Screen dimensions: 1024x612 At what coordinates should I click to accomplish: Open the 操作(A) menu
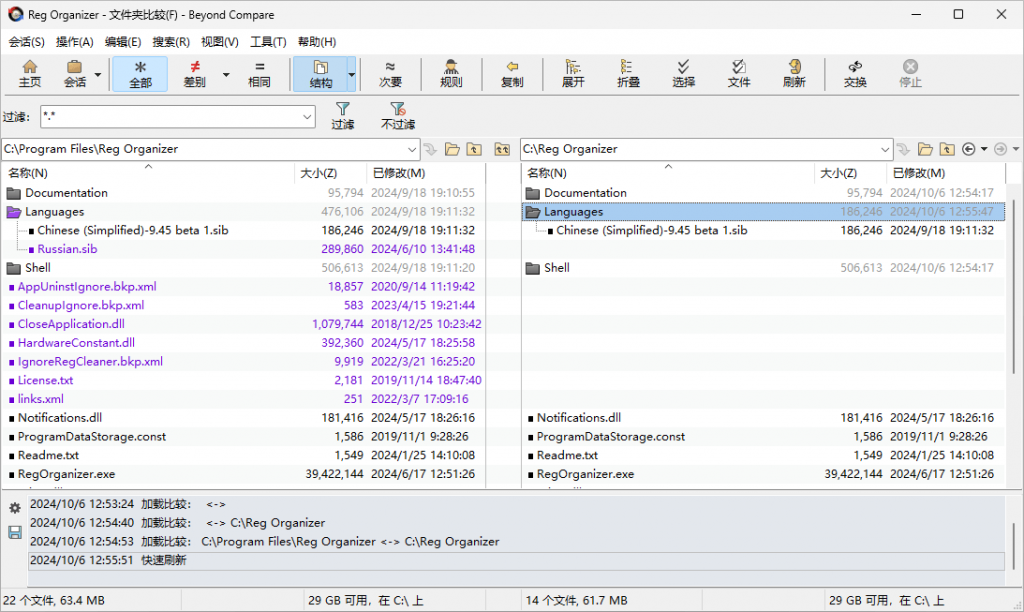[x=74, y=42]
